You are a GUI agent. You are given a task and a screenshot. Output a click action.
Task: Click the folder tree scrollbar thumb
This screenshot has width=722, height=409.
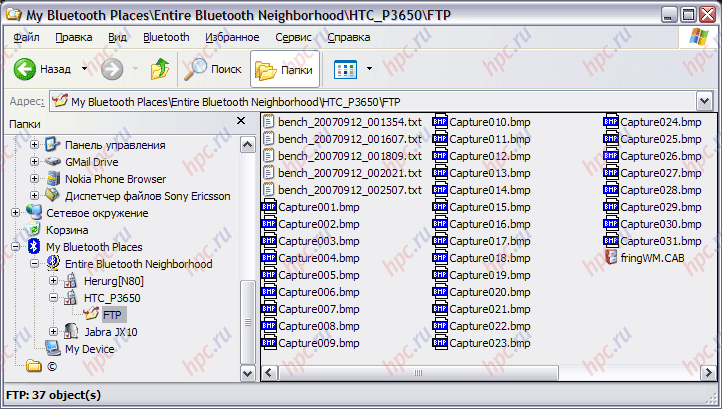pos(248,322)
